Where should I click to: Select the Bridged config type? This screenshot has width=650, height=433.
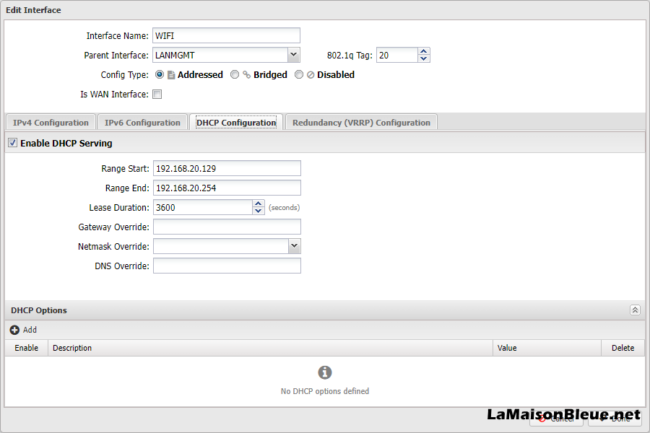234,74
